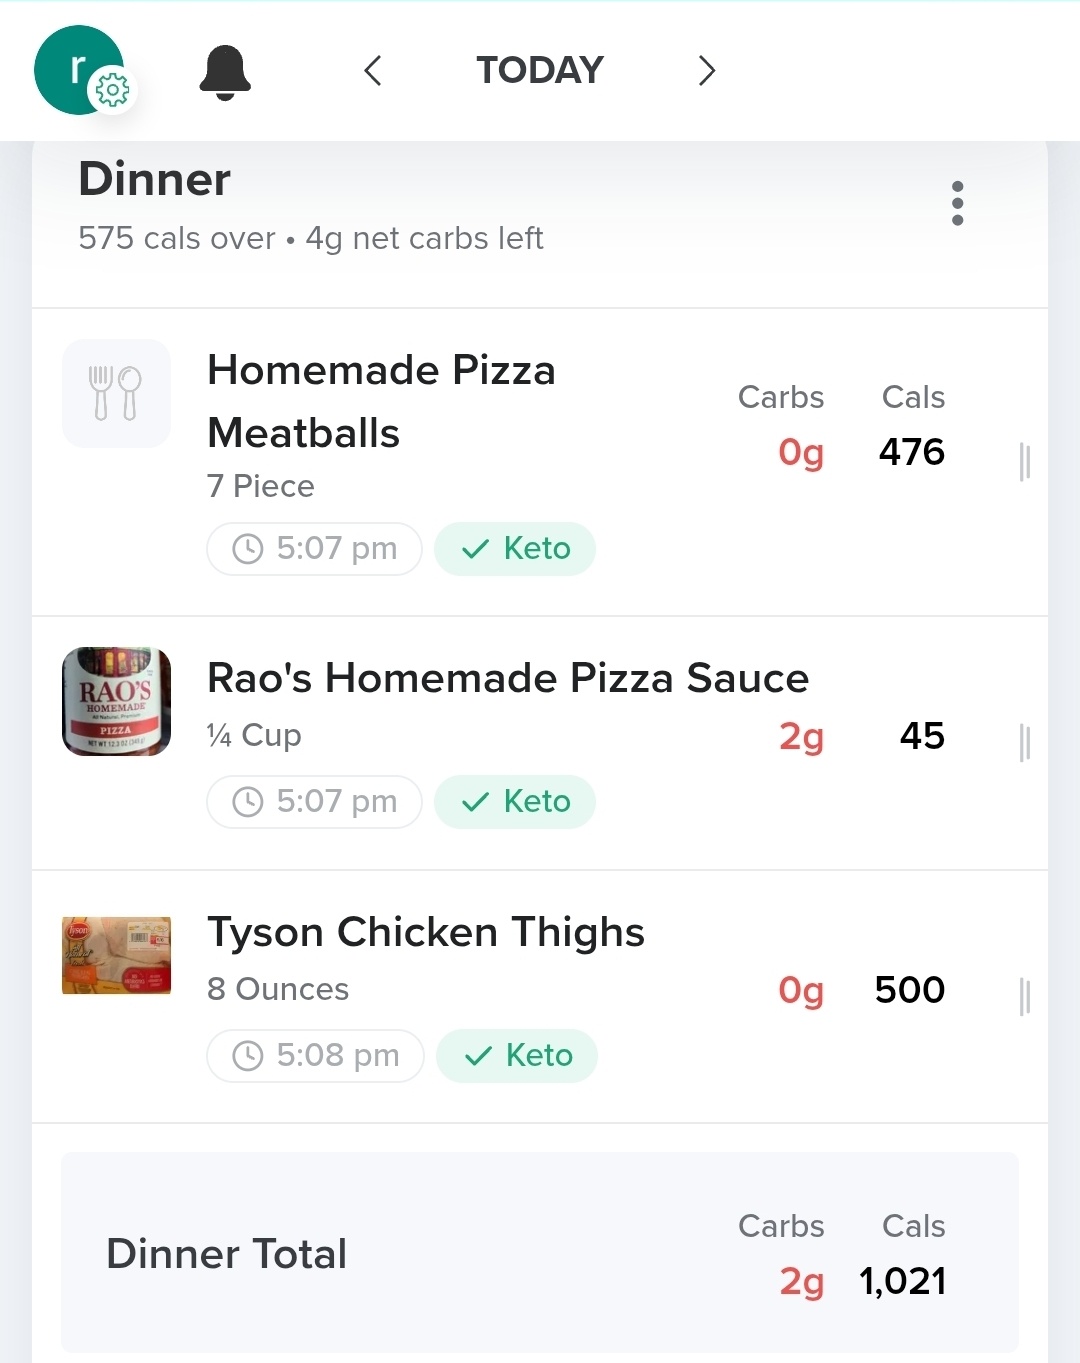Toggle the Keto tag on Rao's Pizza Sauce
Screen dimensions: 1080x1363
515,802
